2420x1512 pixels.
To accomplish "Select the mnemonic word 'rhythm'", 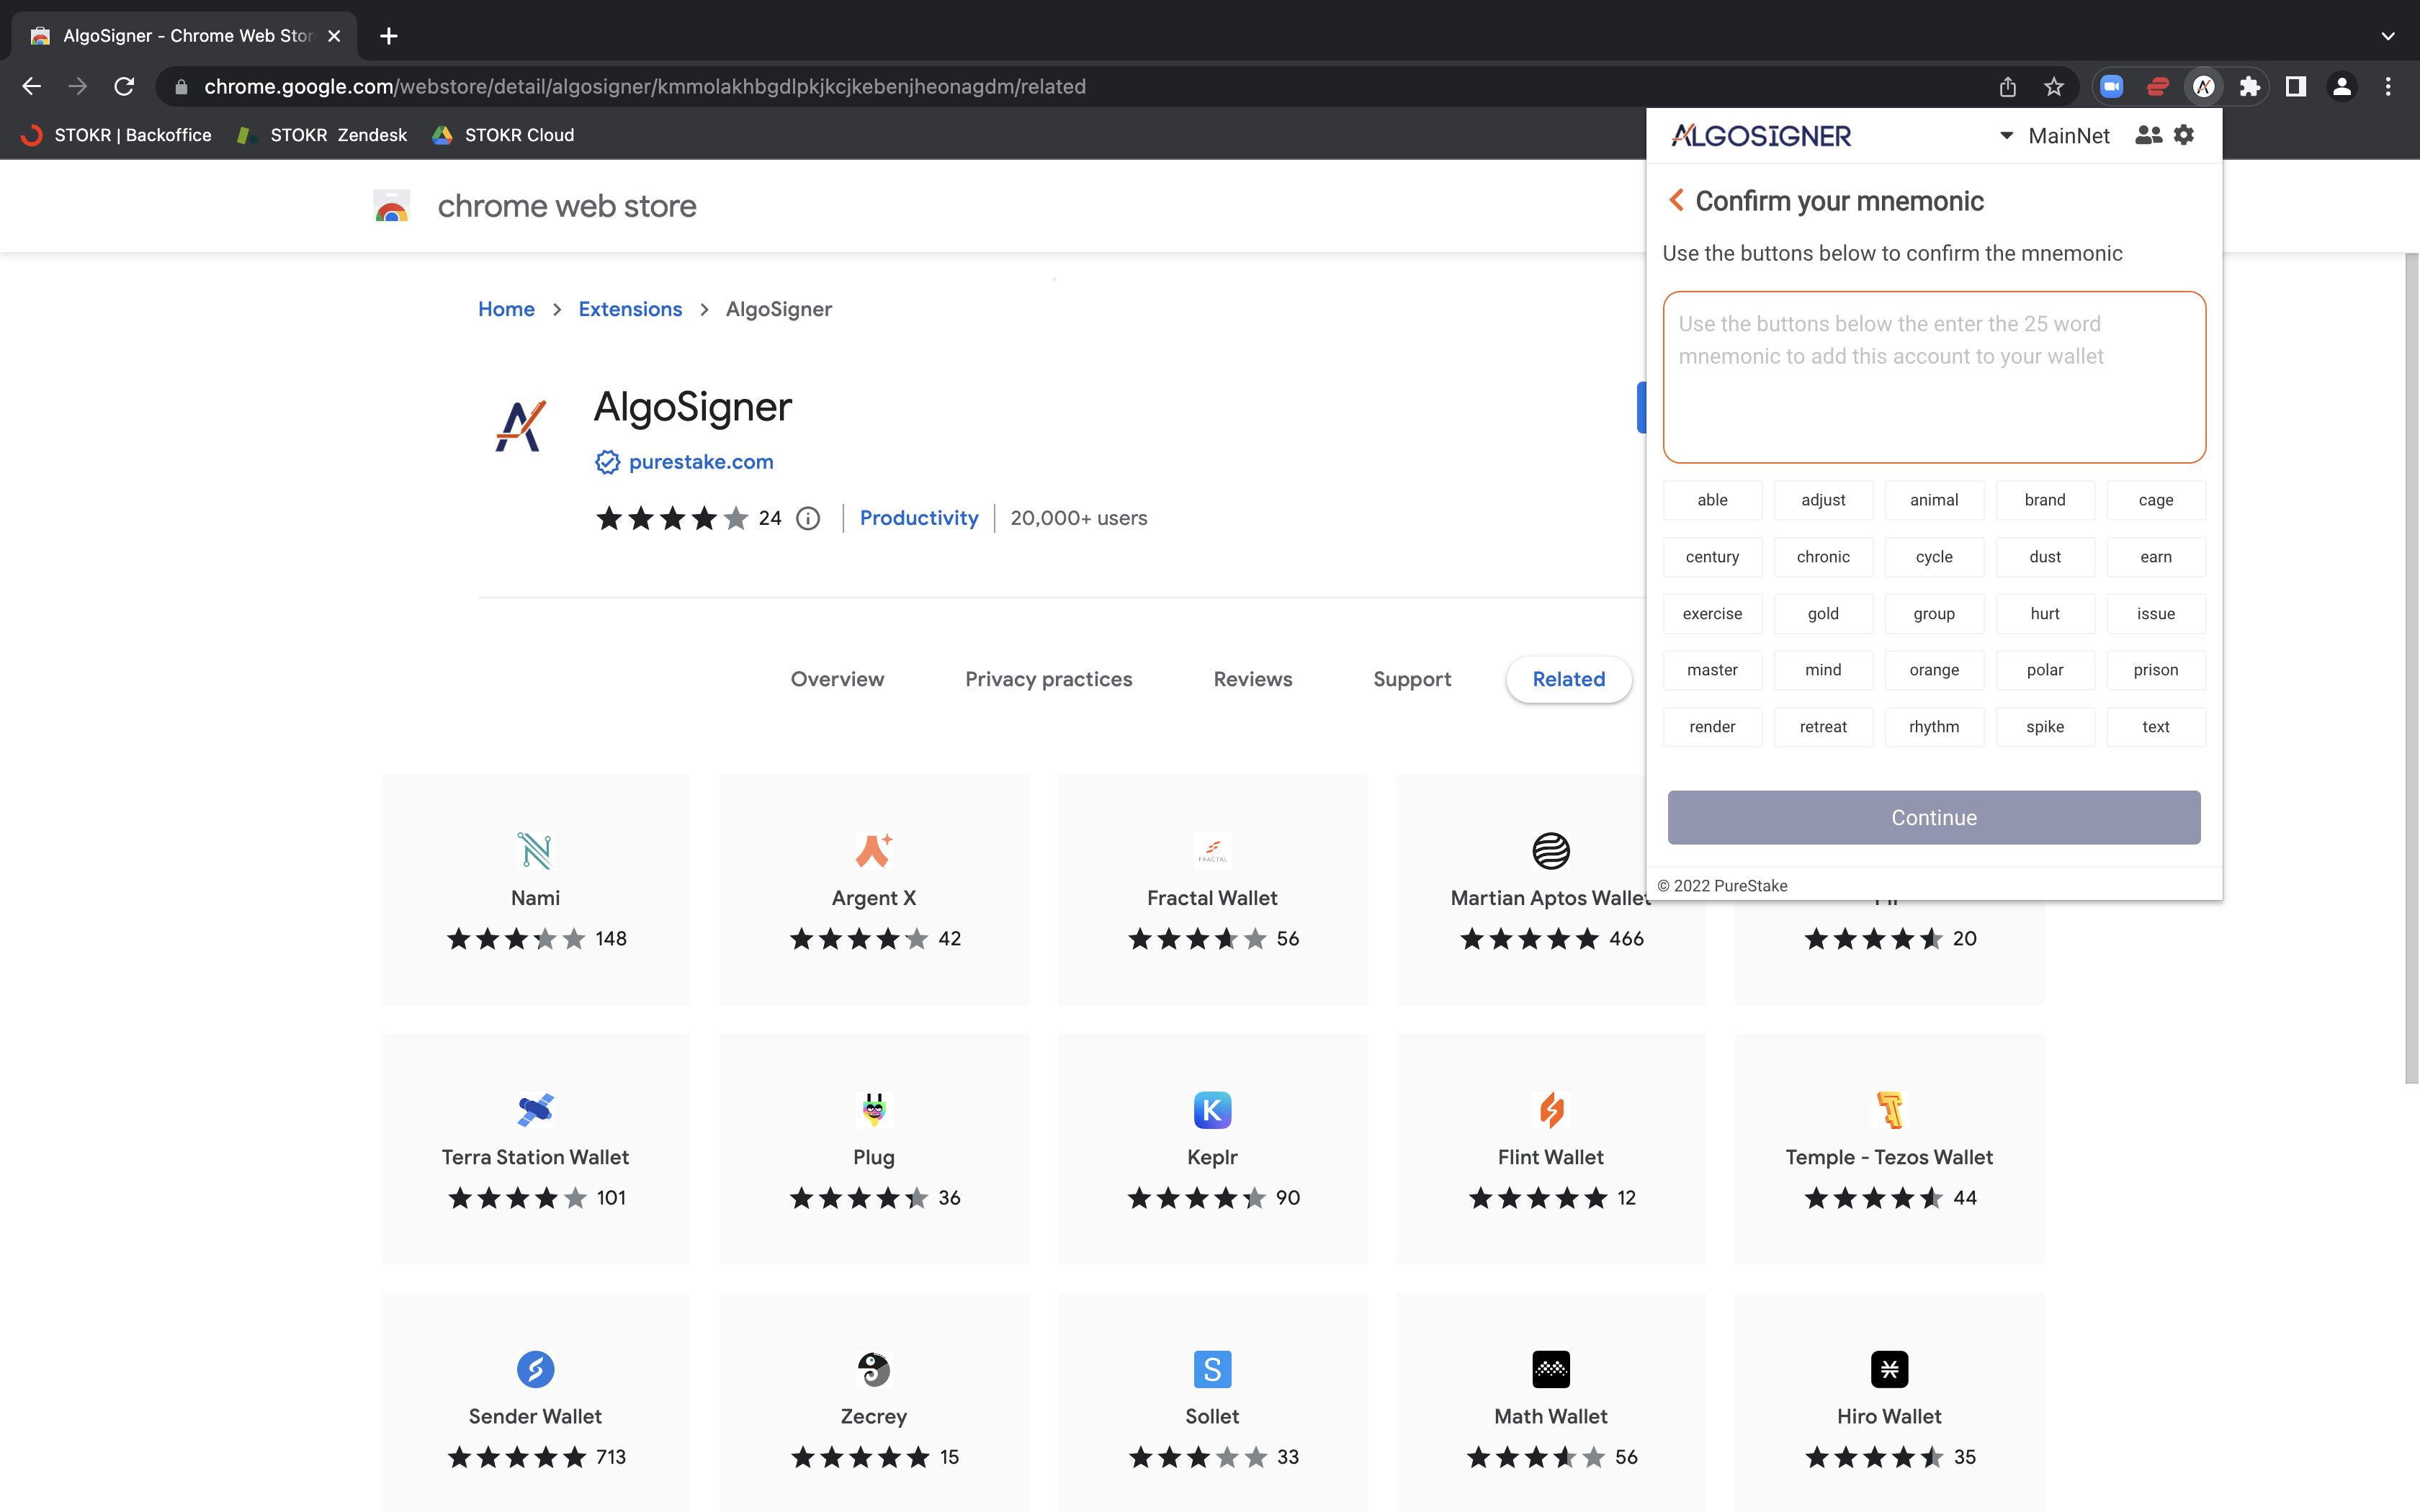I will click(1934, 727).
